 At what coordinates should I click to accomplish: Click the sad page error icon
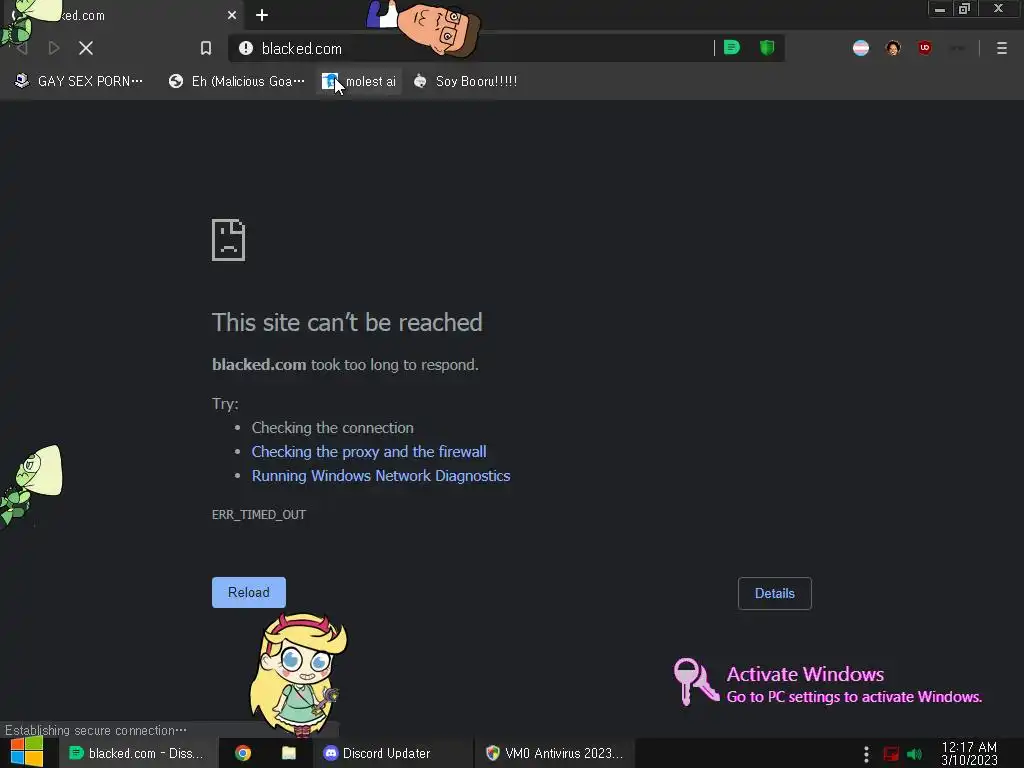tap(229, 240)
